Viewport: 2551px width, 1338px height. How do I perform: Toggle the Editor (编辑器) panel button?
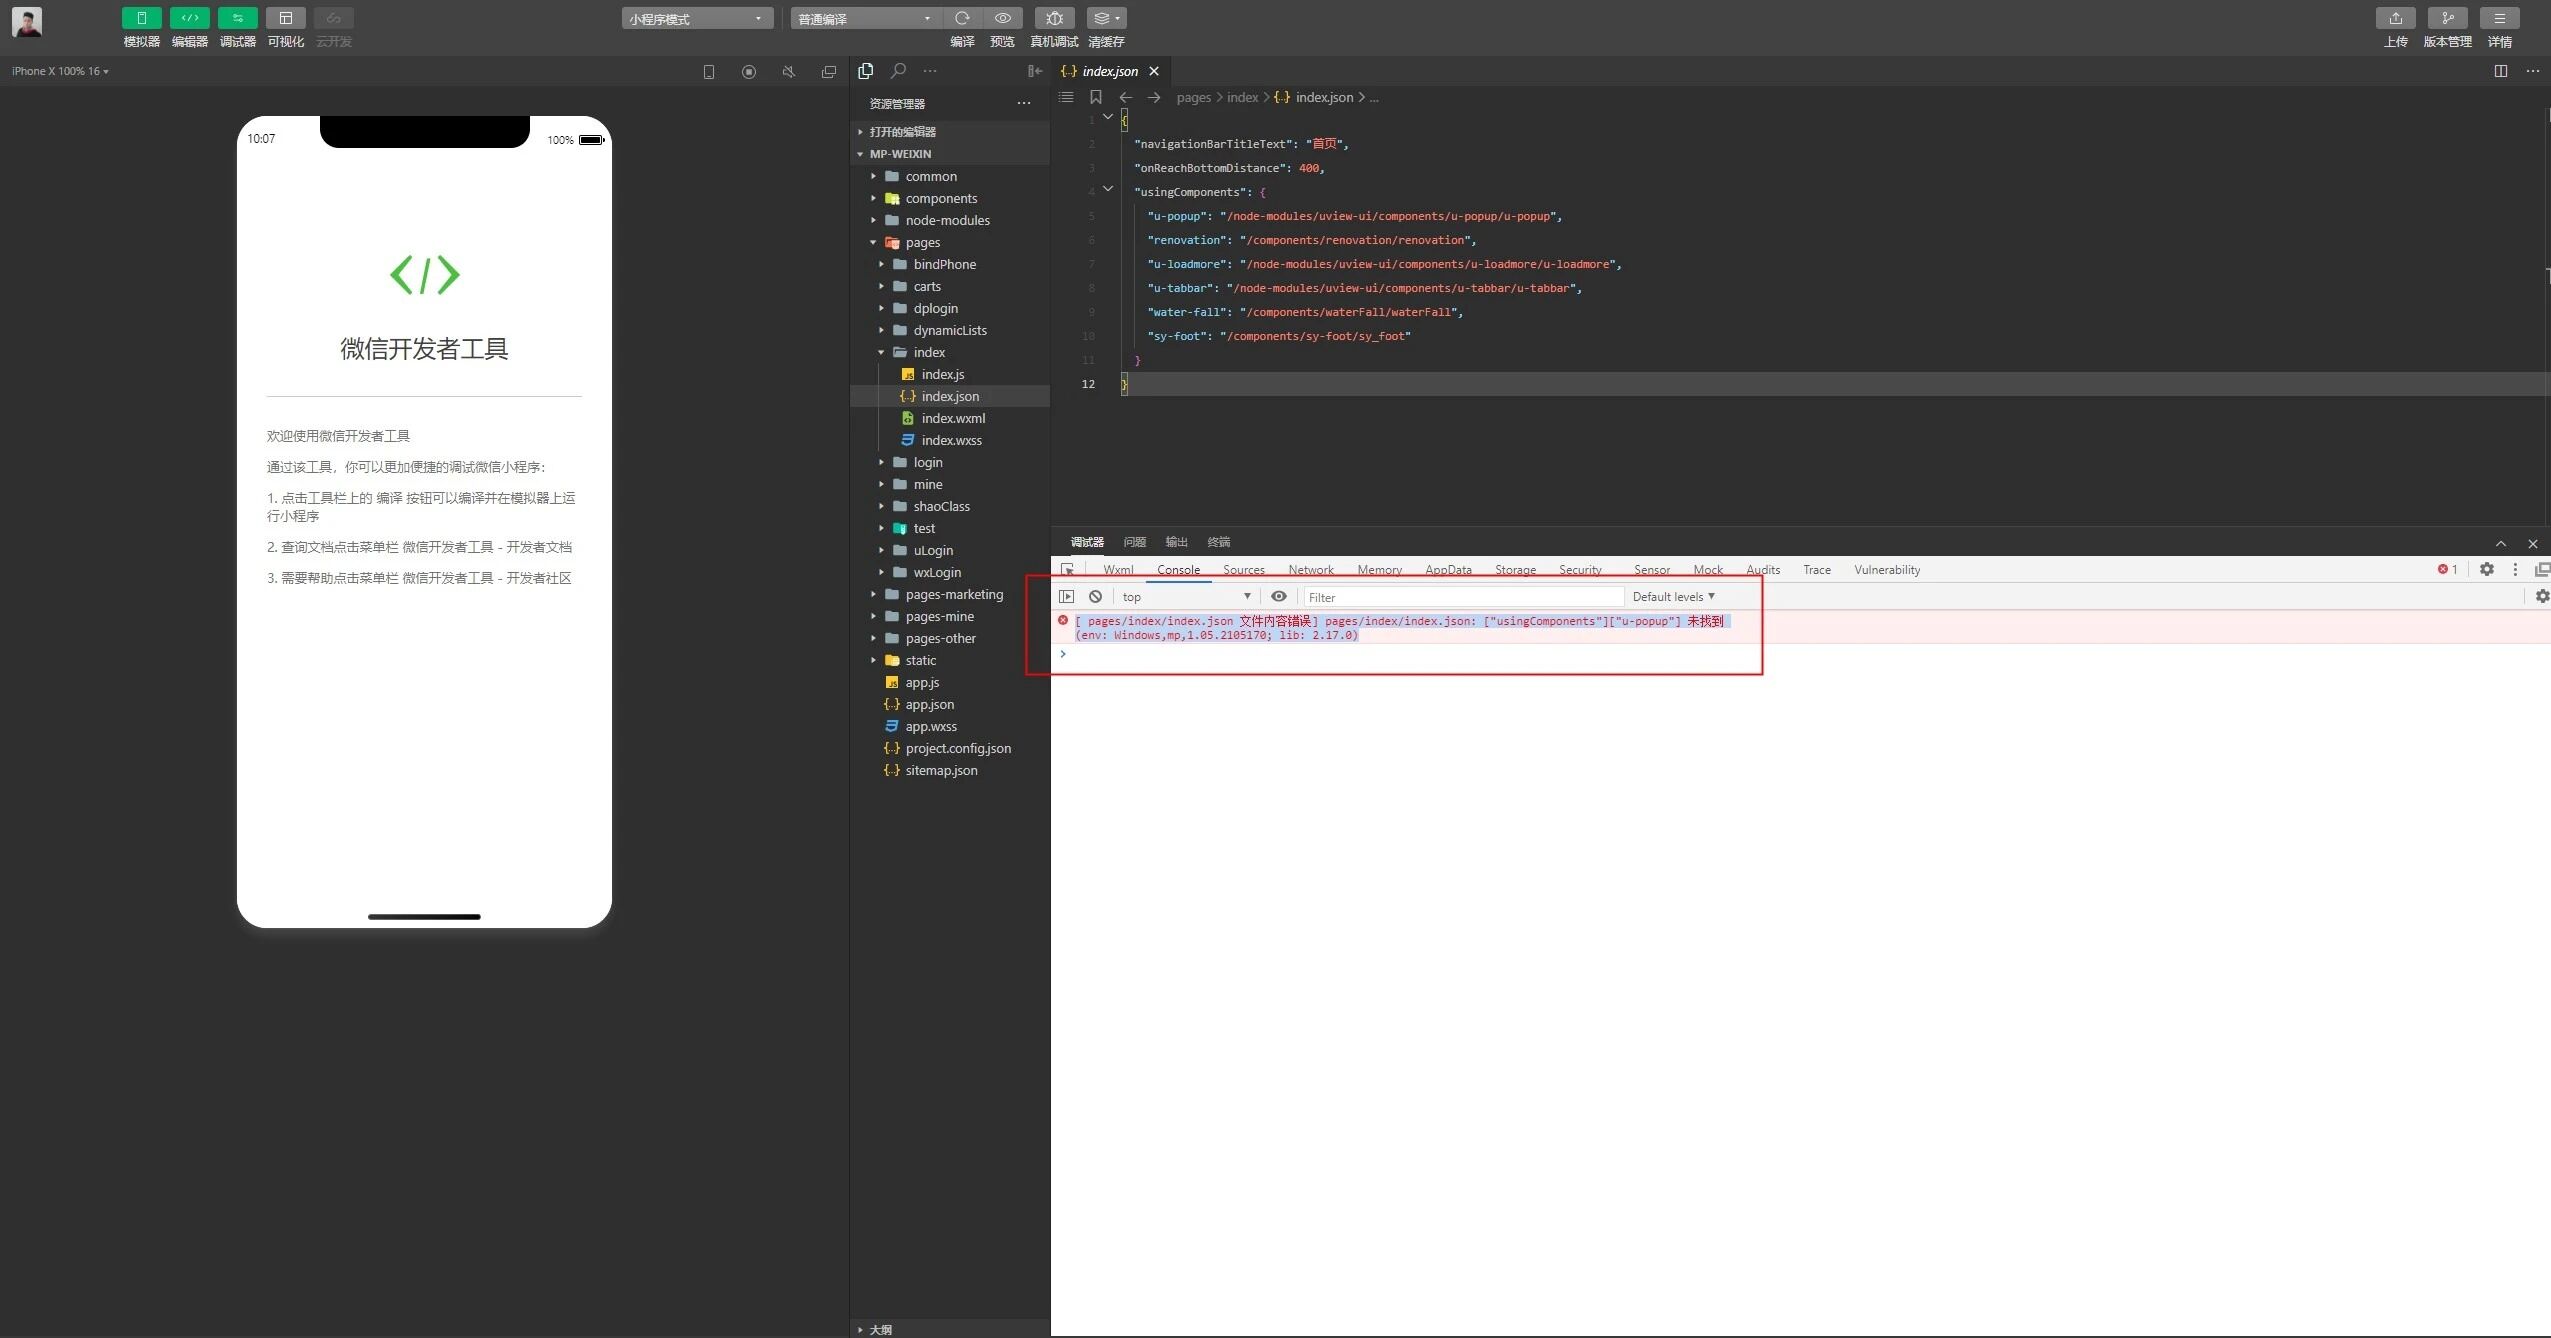pyautogui.click(x=189, y=18)
